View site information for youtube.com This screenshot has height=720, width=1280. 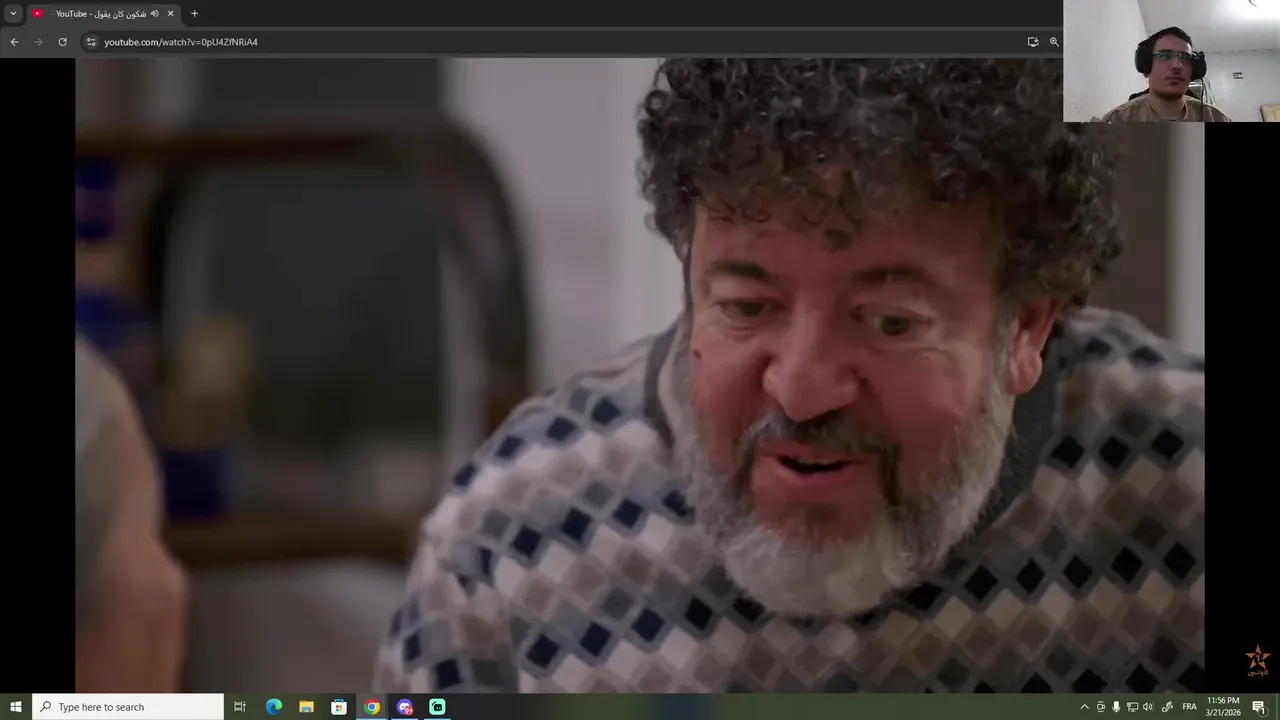tap(91, 42)
